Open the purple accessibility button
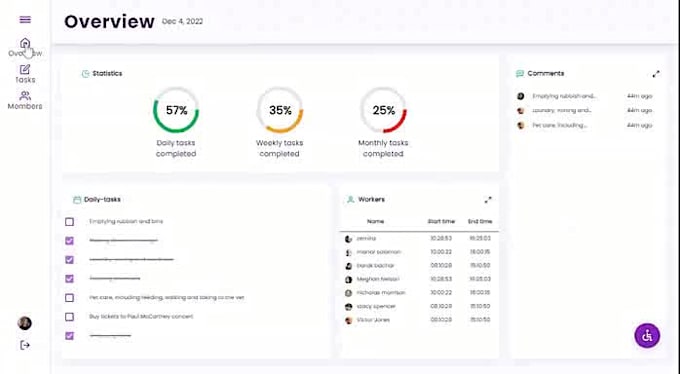This screenshot has width=680, height=374. (x=647, y=335)
